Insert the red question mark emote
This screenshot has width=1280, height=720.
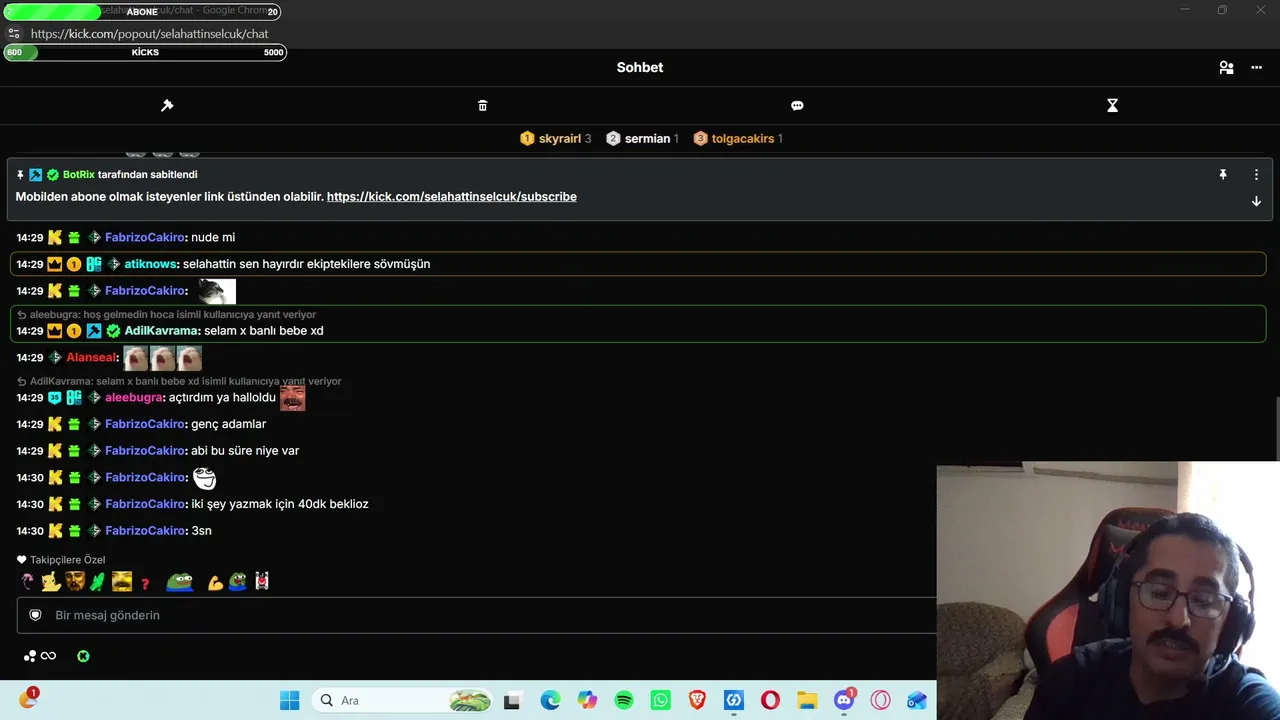145,583
